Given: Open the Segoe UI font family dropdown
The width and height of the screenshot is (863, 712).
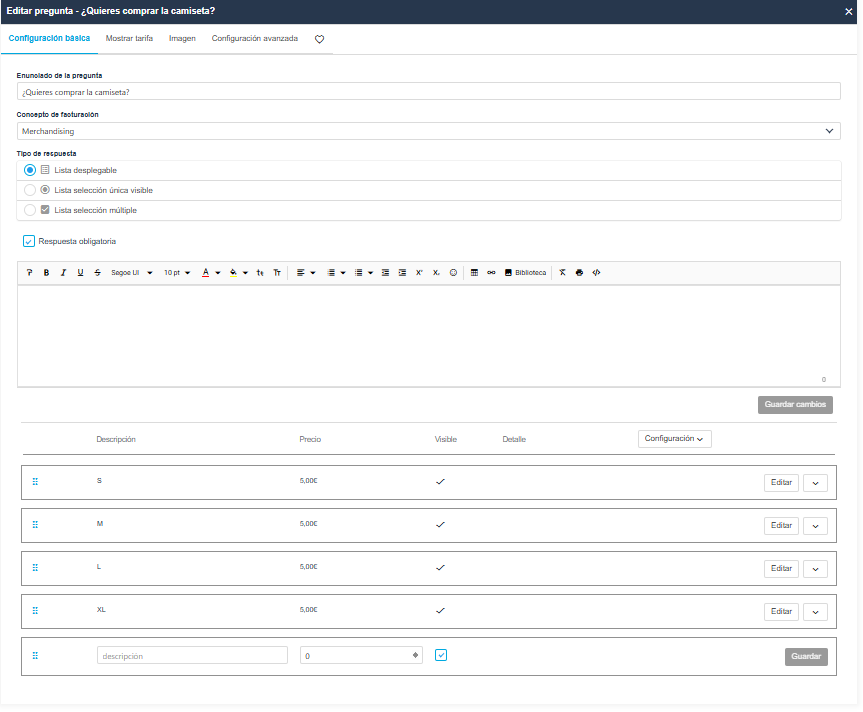Looking at the screenshot, I should [132, 273].
